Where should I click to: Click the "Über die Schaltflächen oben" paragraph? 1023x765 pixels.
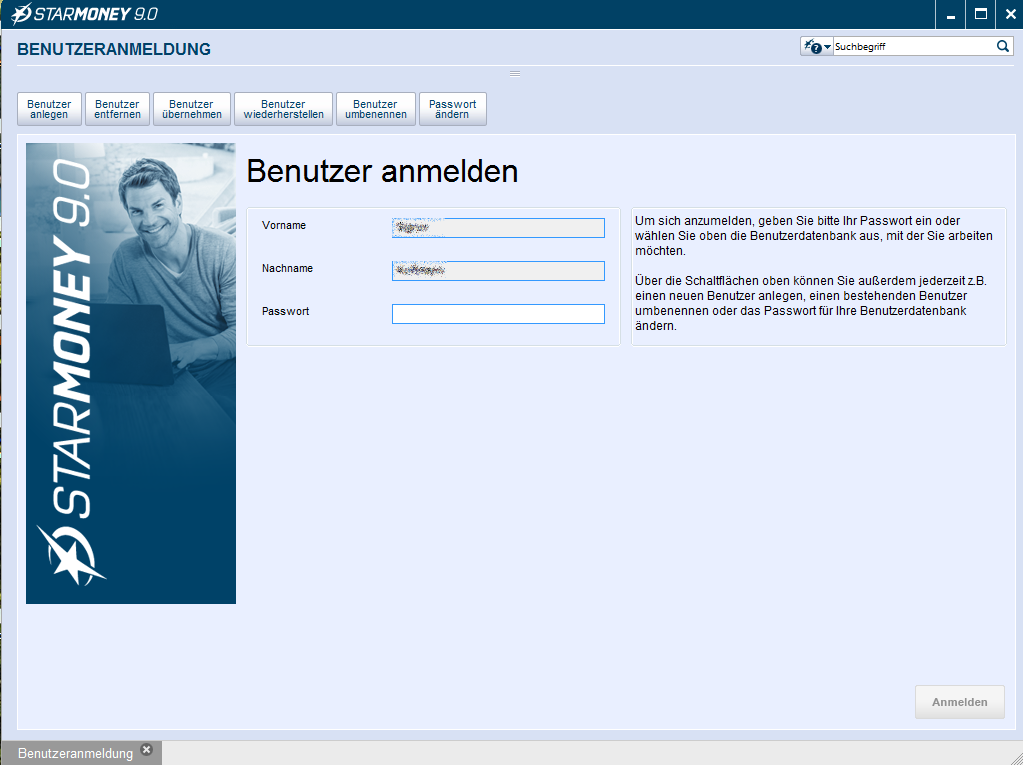[x=811, y=303]
